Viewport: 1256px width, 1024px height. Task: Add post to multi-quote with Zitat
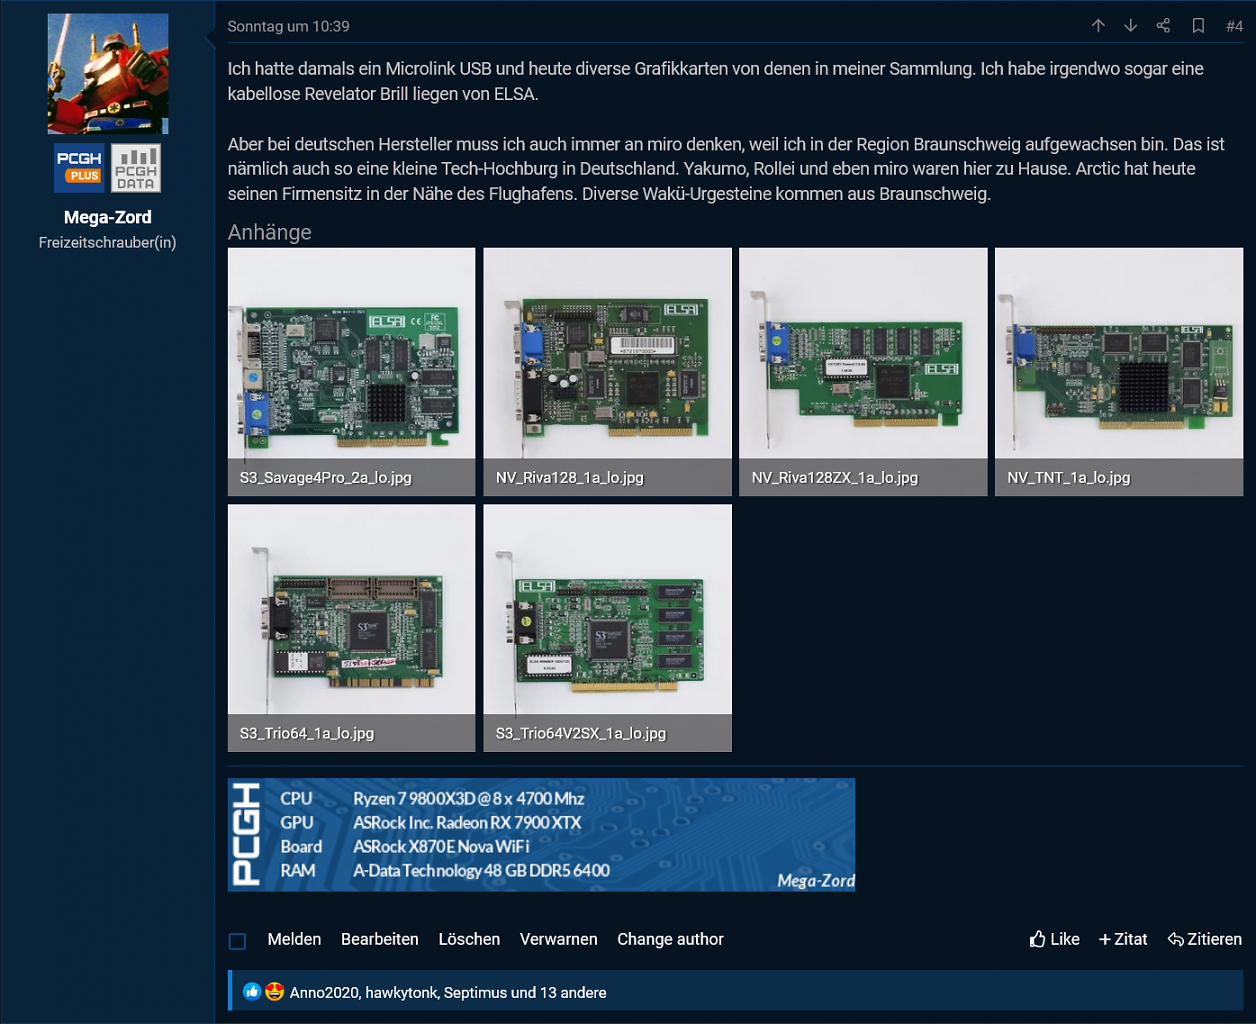1123,939
